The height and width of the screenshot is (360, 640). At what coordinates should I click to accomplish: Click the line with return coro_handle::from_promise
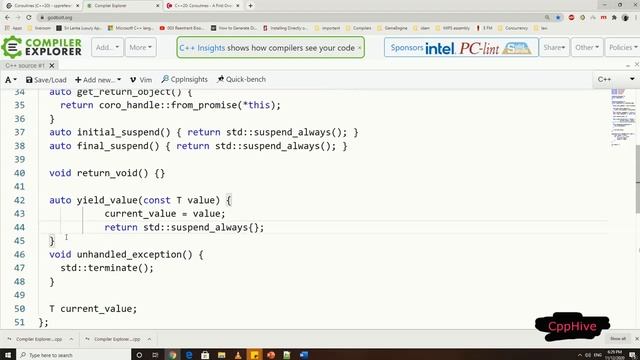pos(170,105)
